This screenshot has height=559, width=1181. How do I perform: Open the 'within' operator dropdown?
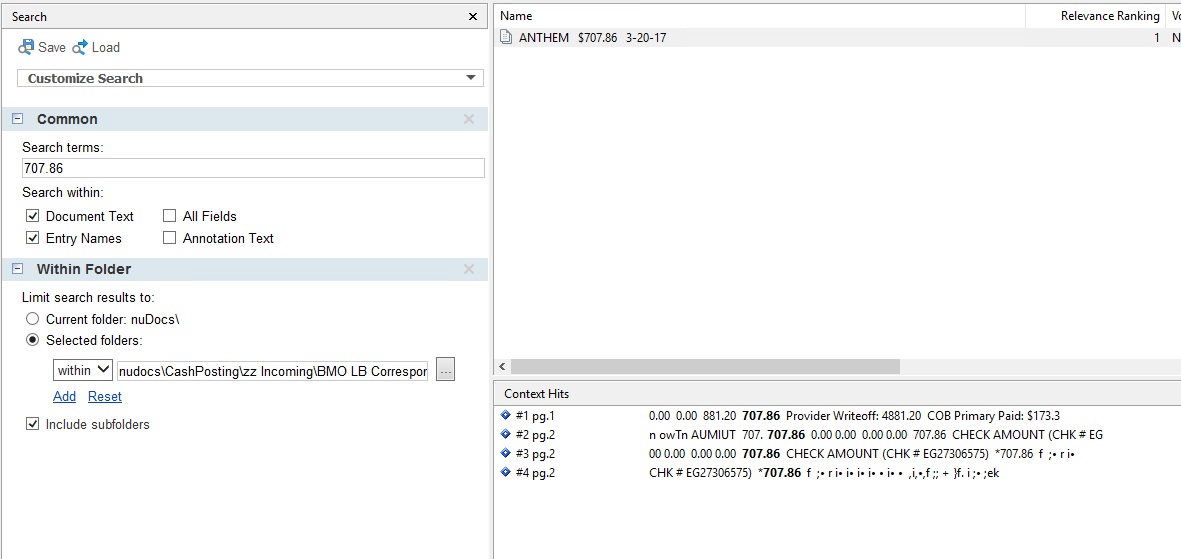(x=84, y=370)
